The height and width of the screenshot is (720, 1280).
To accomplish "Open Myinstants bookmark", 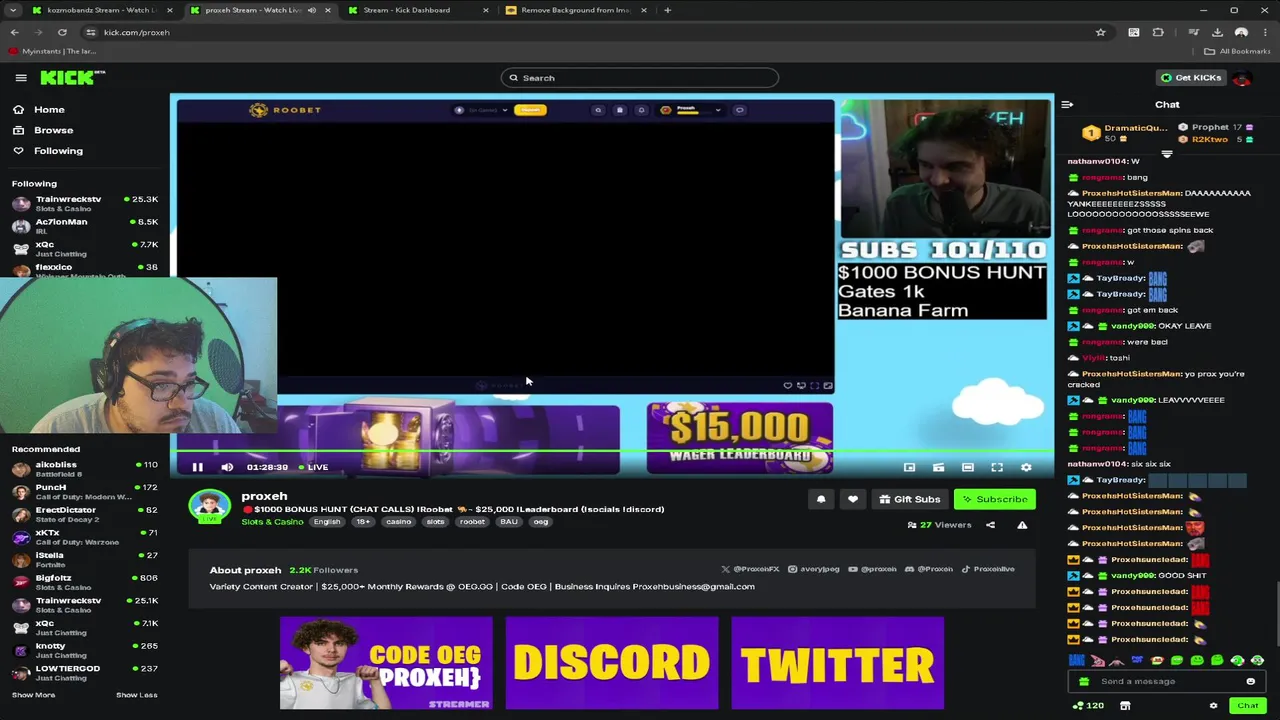I will click(x=53, y=51).
